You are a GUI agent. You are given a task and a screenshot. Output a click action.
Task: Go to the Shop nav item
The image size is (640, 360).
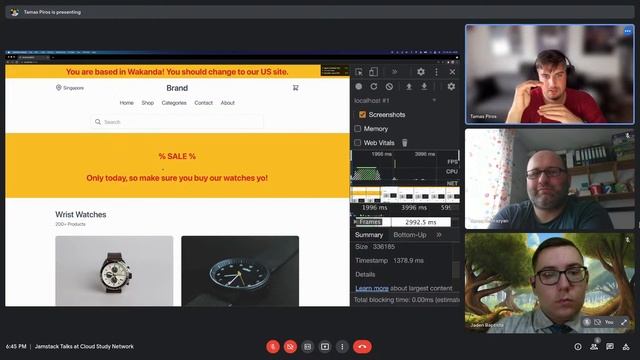pyautogui.click(x=148, y=103)
